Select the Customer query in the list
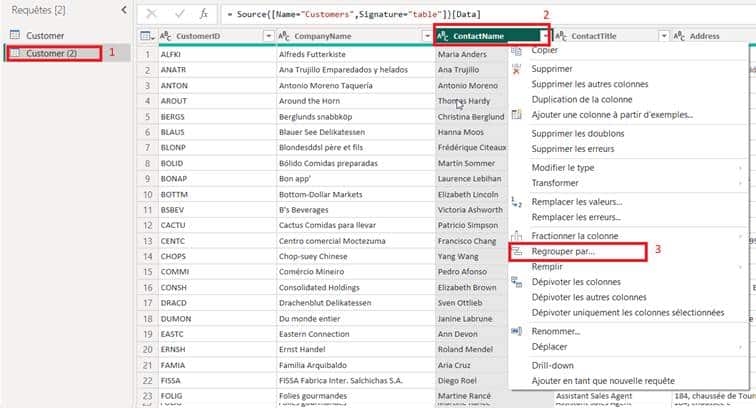This screenshot has width=756, height=408. (45, 36)
